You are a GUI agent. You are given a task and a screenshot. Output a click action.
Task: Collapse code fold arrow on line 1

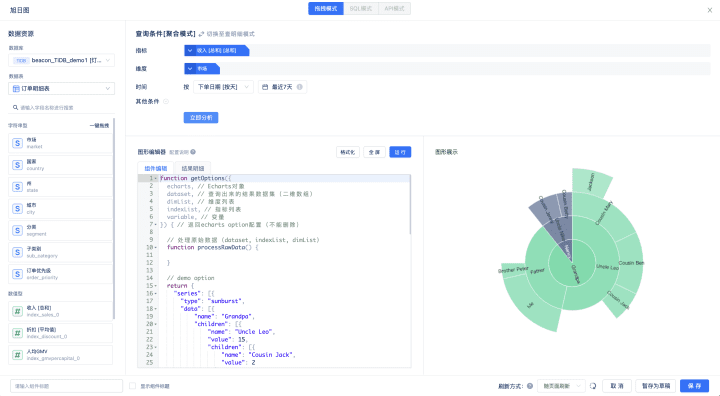coord(156,178)
